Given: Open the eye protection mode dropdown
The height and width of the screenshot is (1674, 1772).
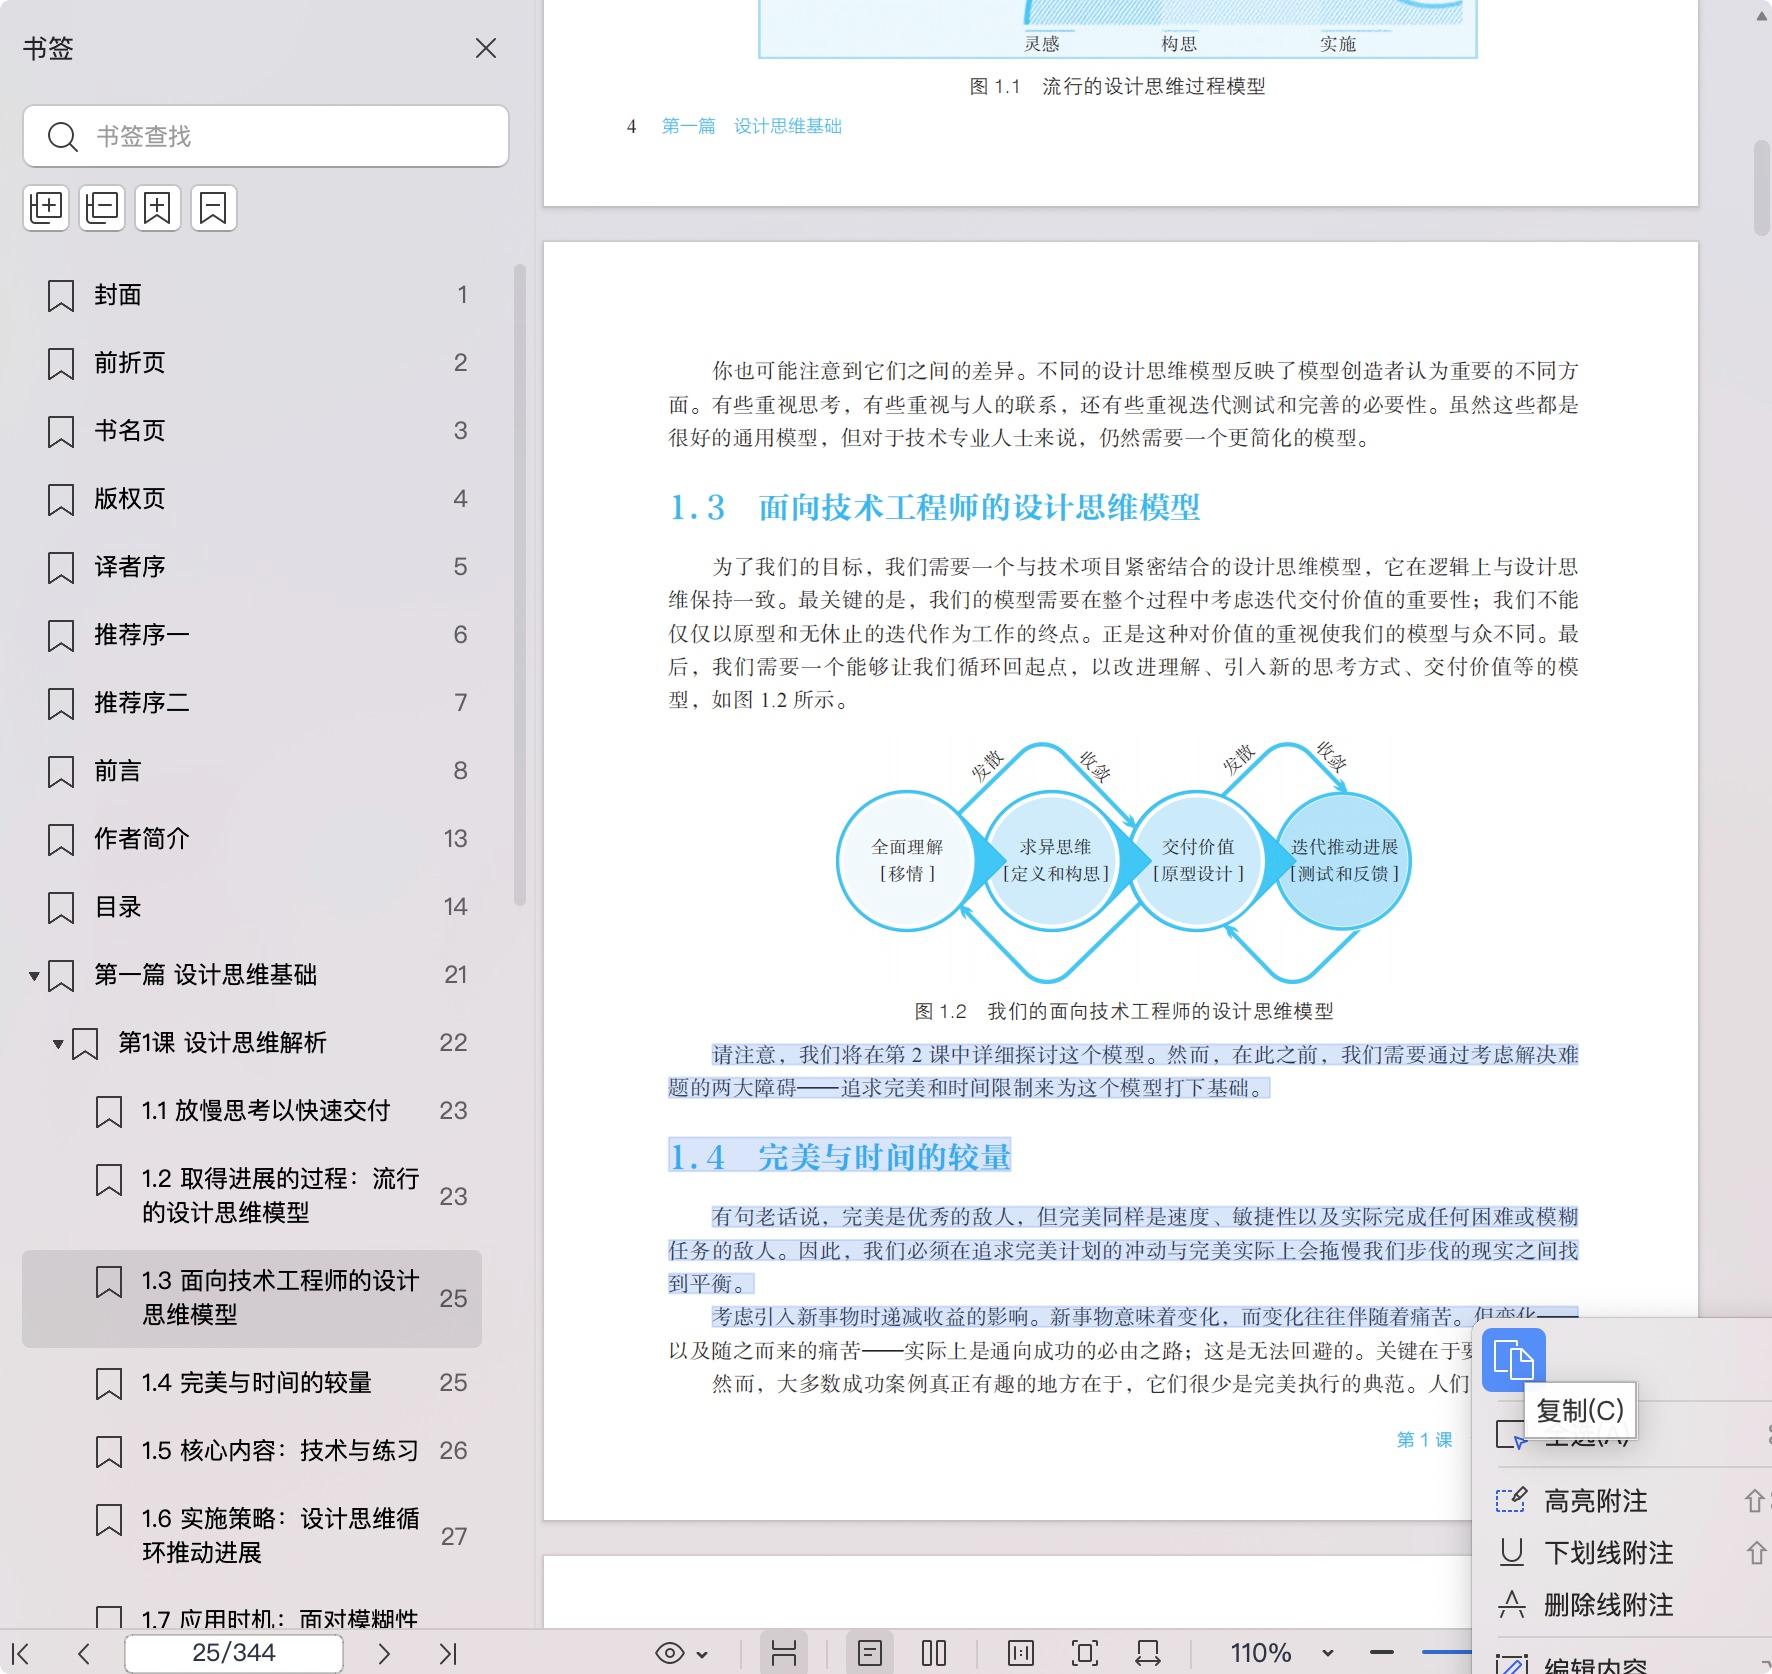Looking at the screenshot, I should 682,1653.
